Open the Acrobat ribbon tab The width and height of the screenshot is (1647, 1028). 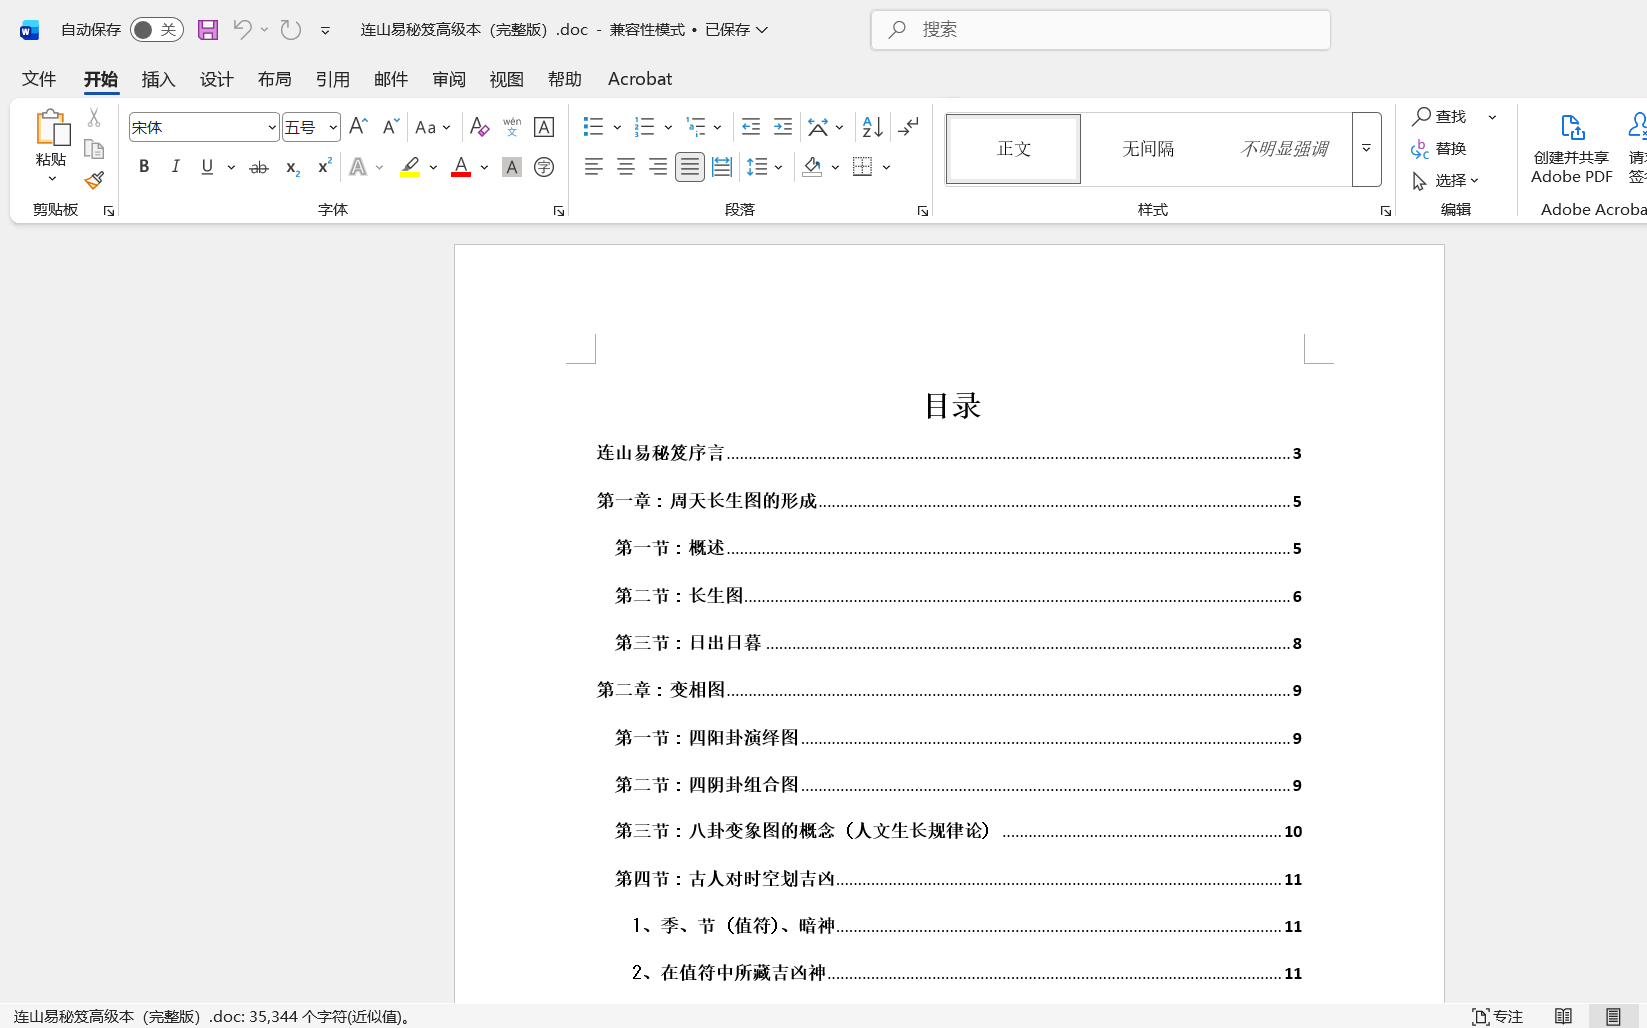(640, 79)
